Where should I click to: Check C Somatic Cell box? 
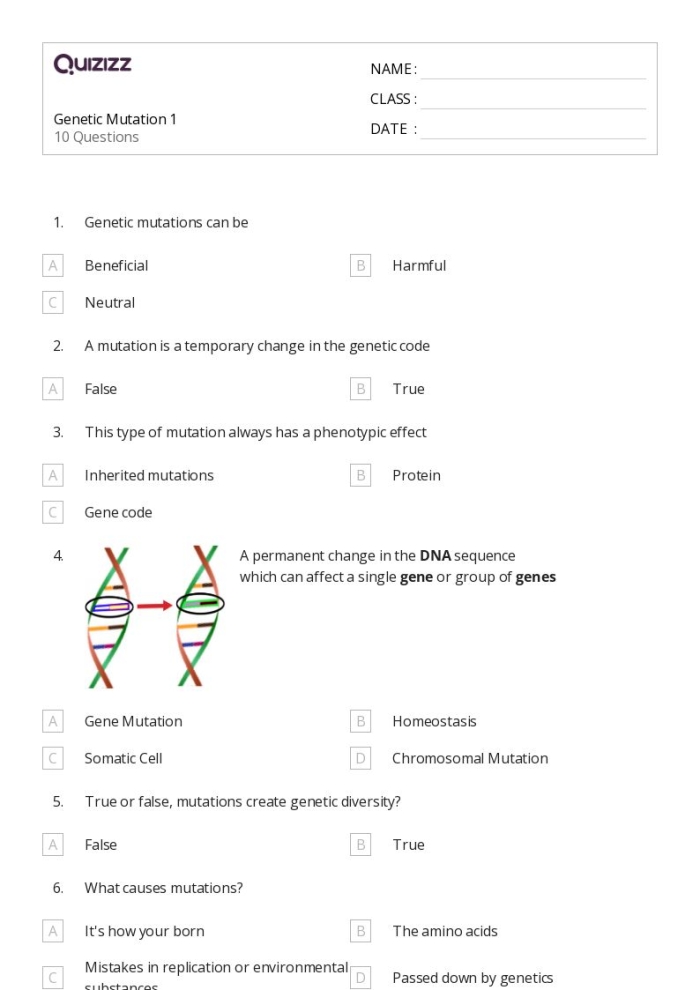click(53, 759)
